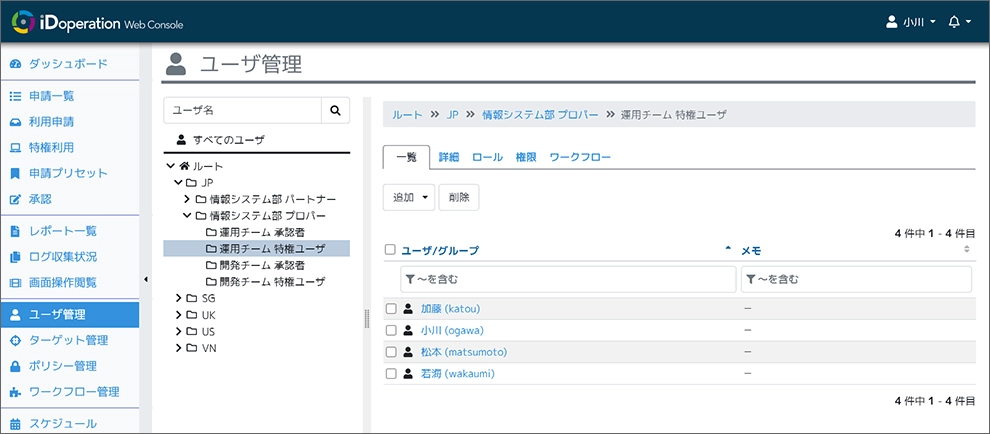Go to 利用申請 page
Viewport: 990px width, 434px height.
(x=69, y=122)
